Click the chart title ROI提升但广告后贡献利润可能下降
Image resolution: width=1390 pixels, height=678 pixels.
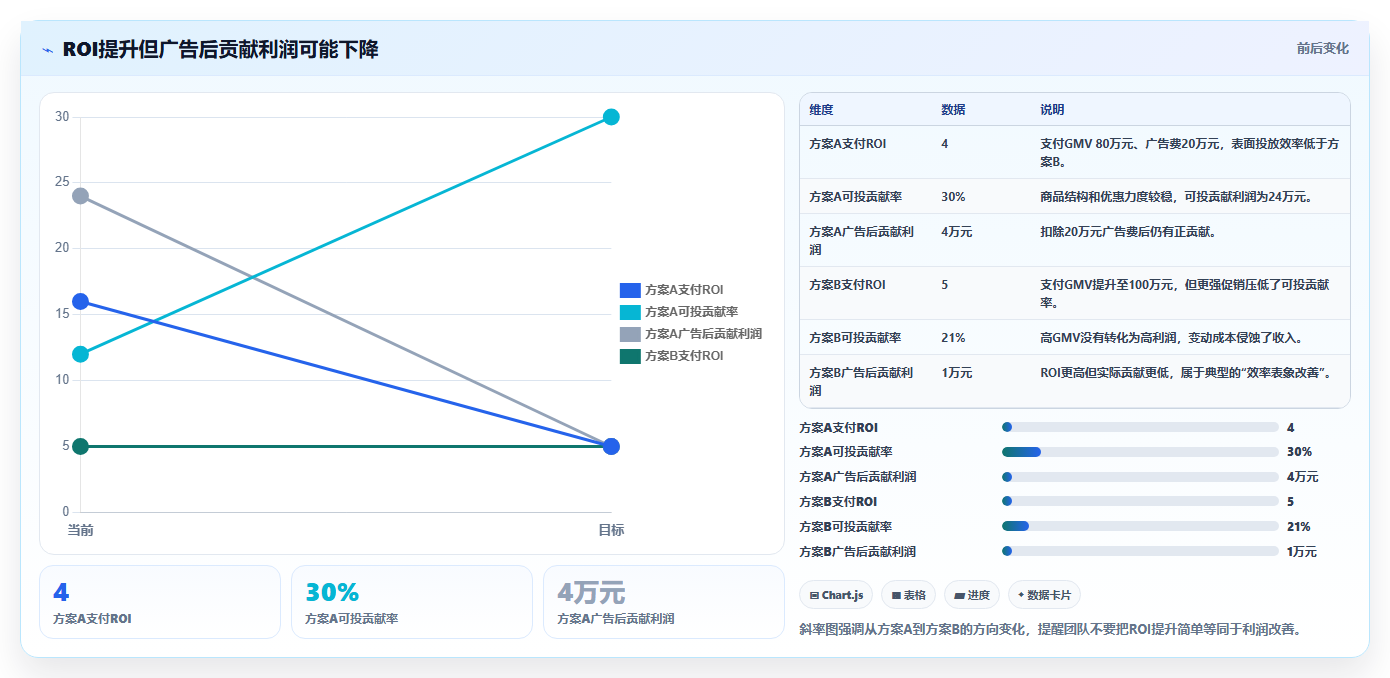pyautogui.click(x=220, y=50)
